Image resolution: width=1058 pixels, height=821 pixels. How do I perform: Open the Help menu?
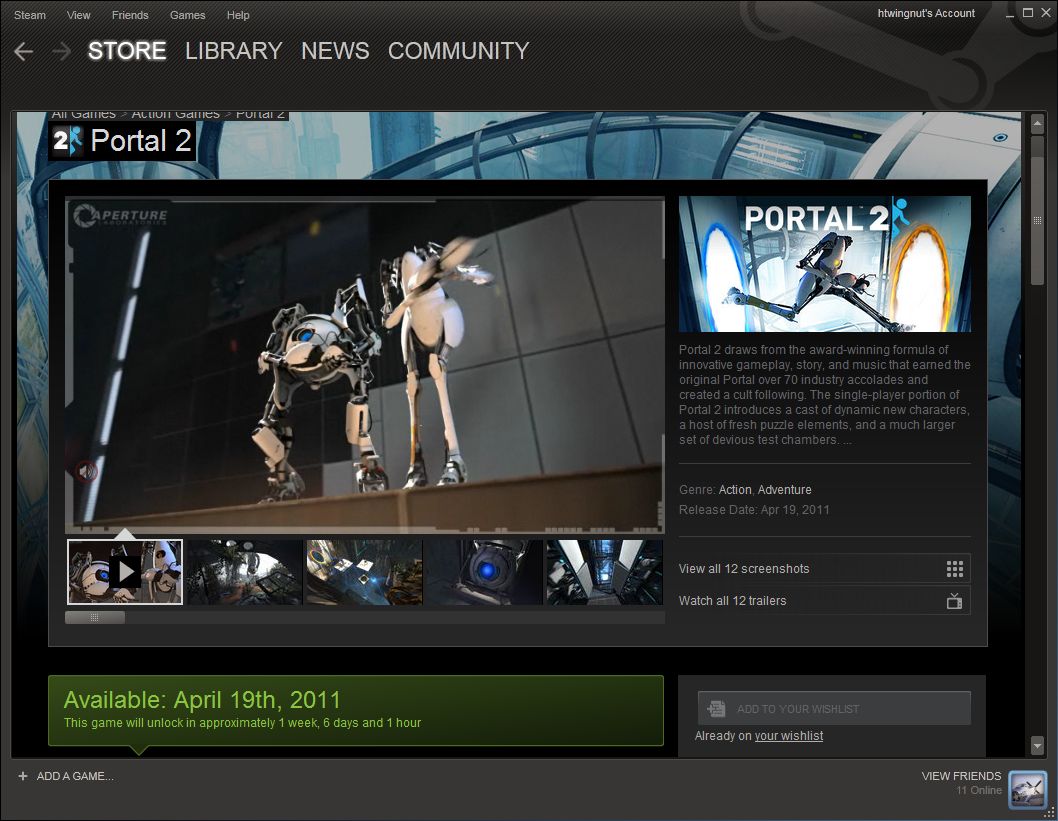[x=238, y=15]
